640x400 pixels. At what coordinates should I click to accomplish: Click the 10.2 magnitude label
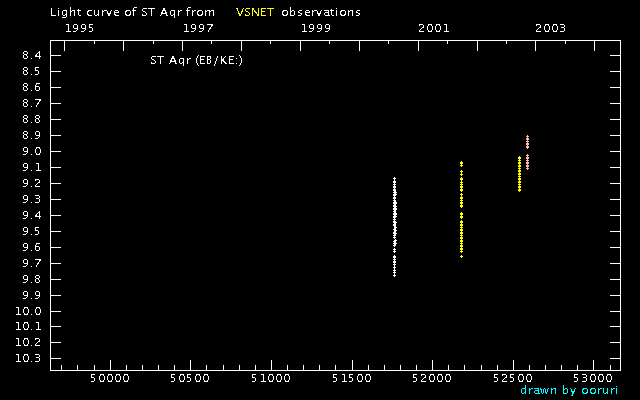(x=29, y=342)
